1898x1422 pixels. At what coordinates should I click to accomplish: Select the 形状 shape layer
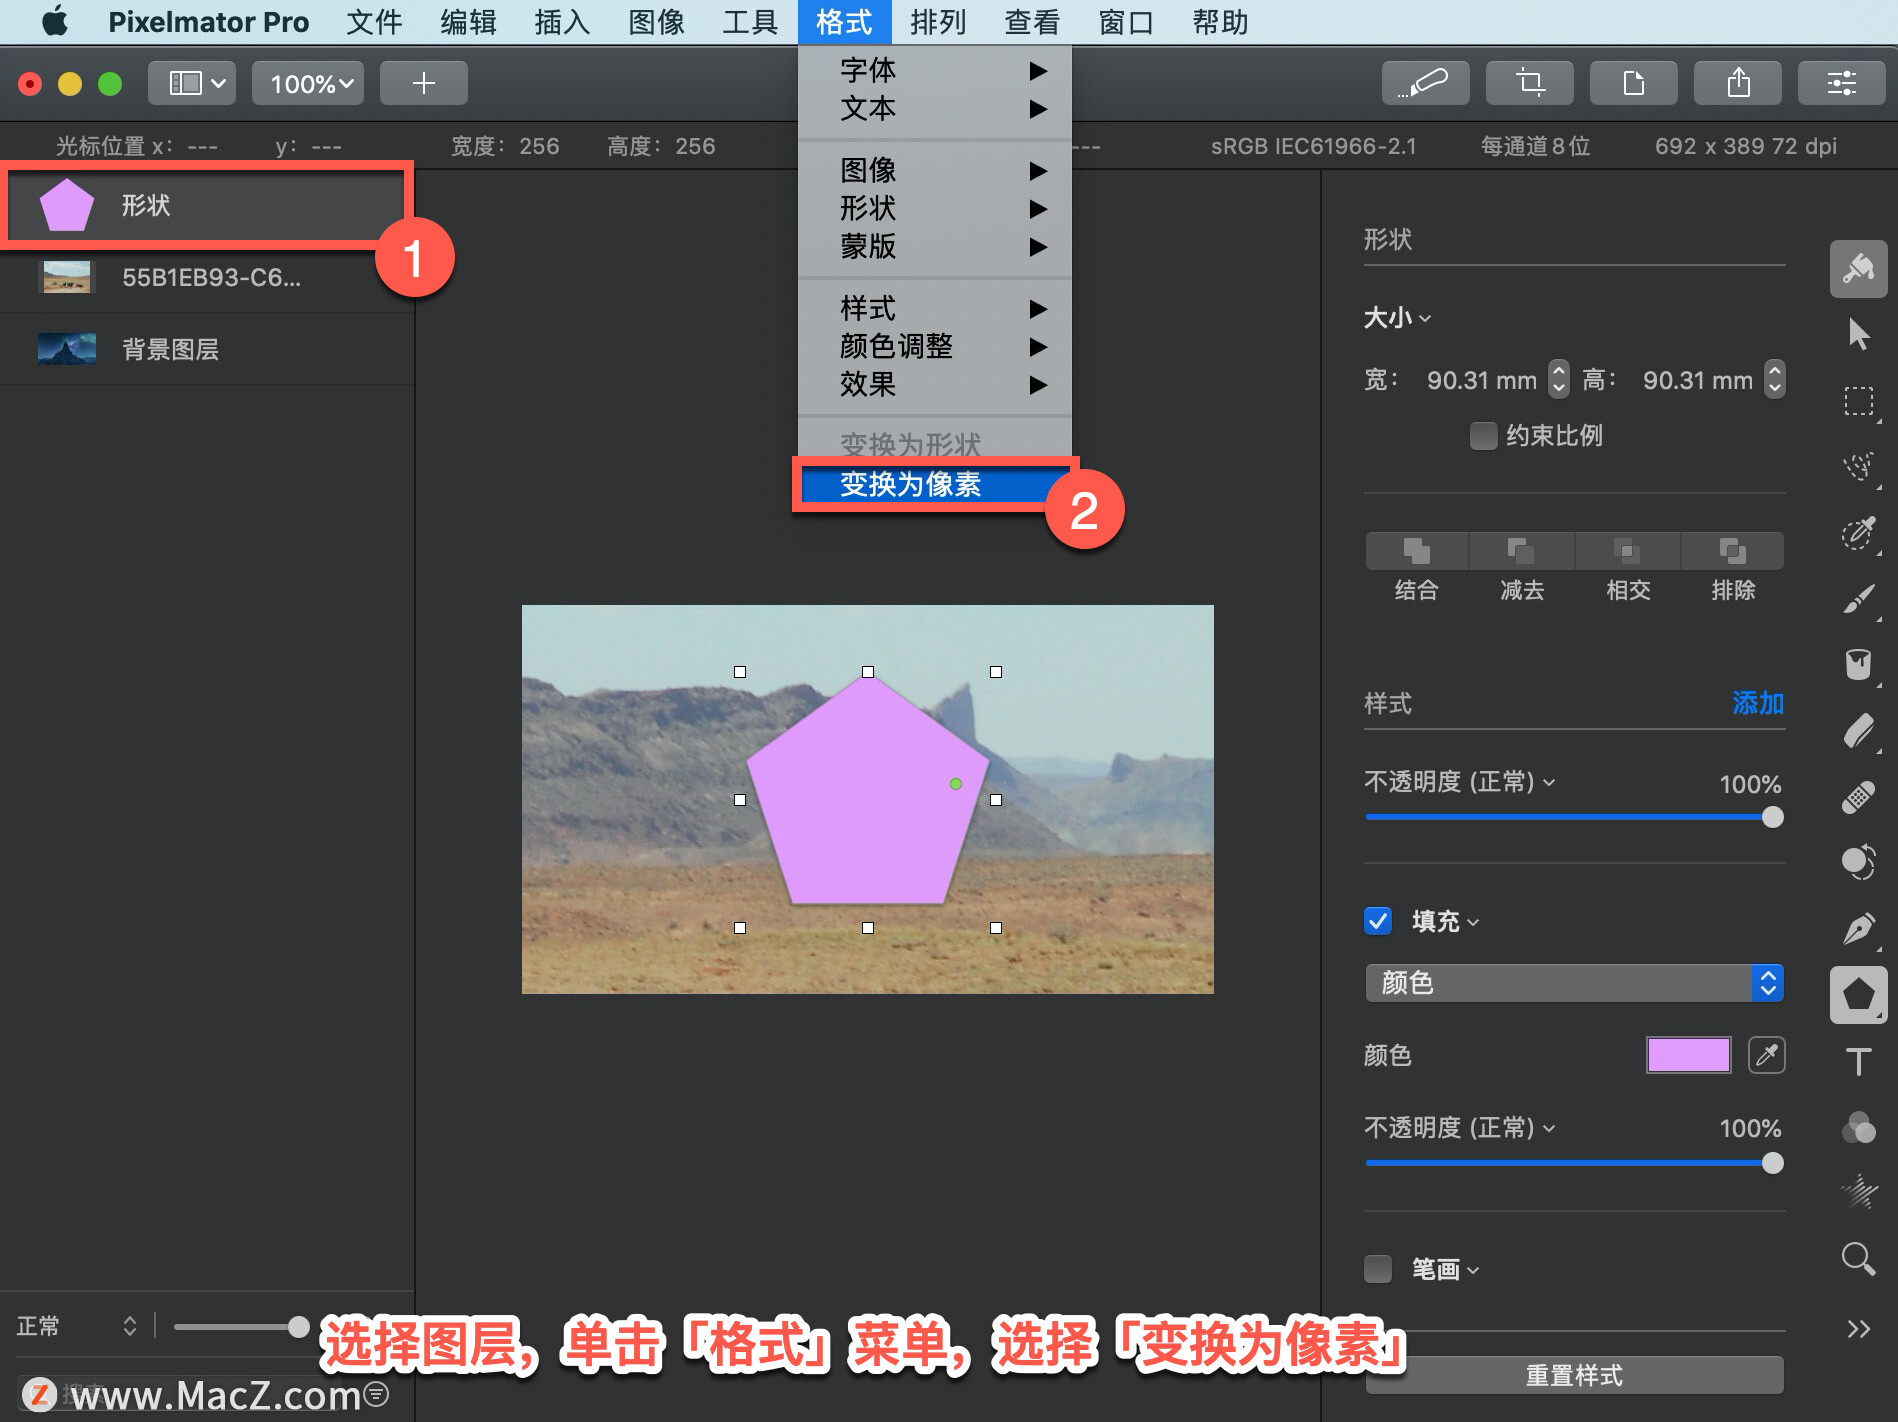[207, 205]
